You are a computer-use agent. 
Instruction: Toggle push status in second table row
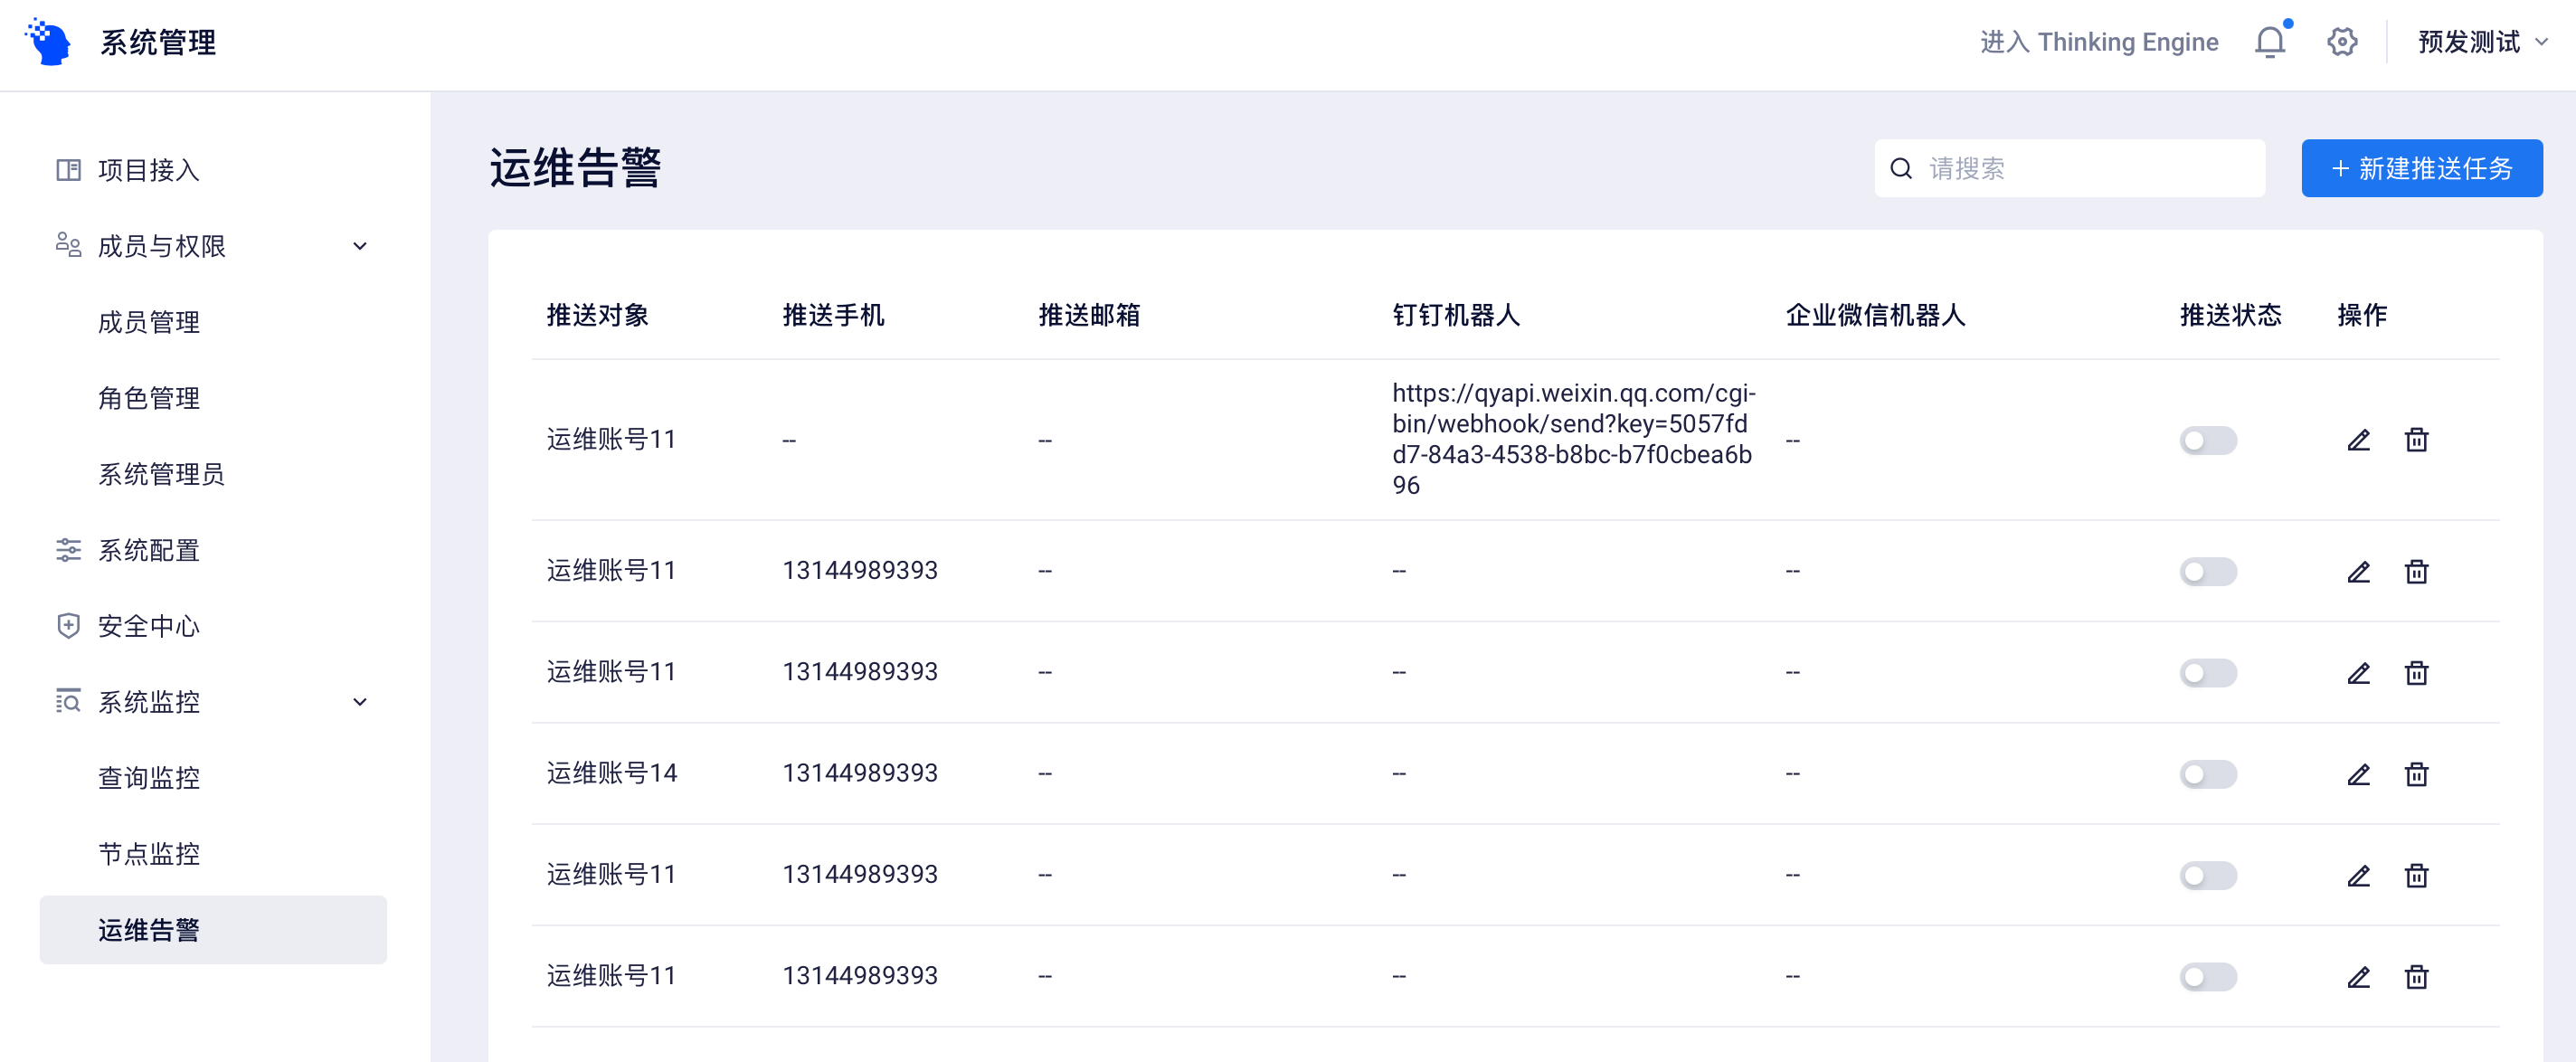(x=2208, y=572)
